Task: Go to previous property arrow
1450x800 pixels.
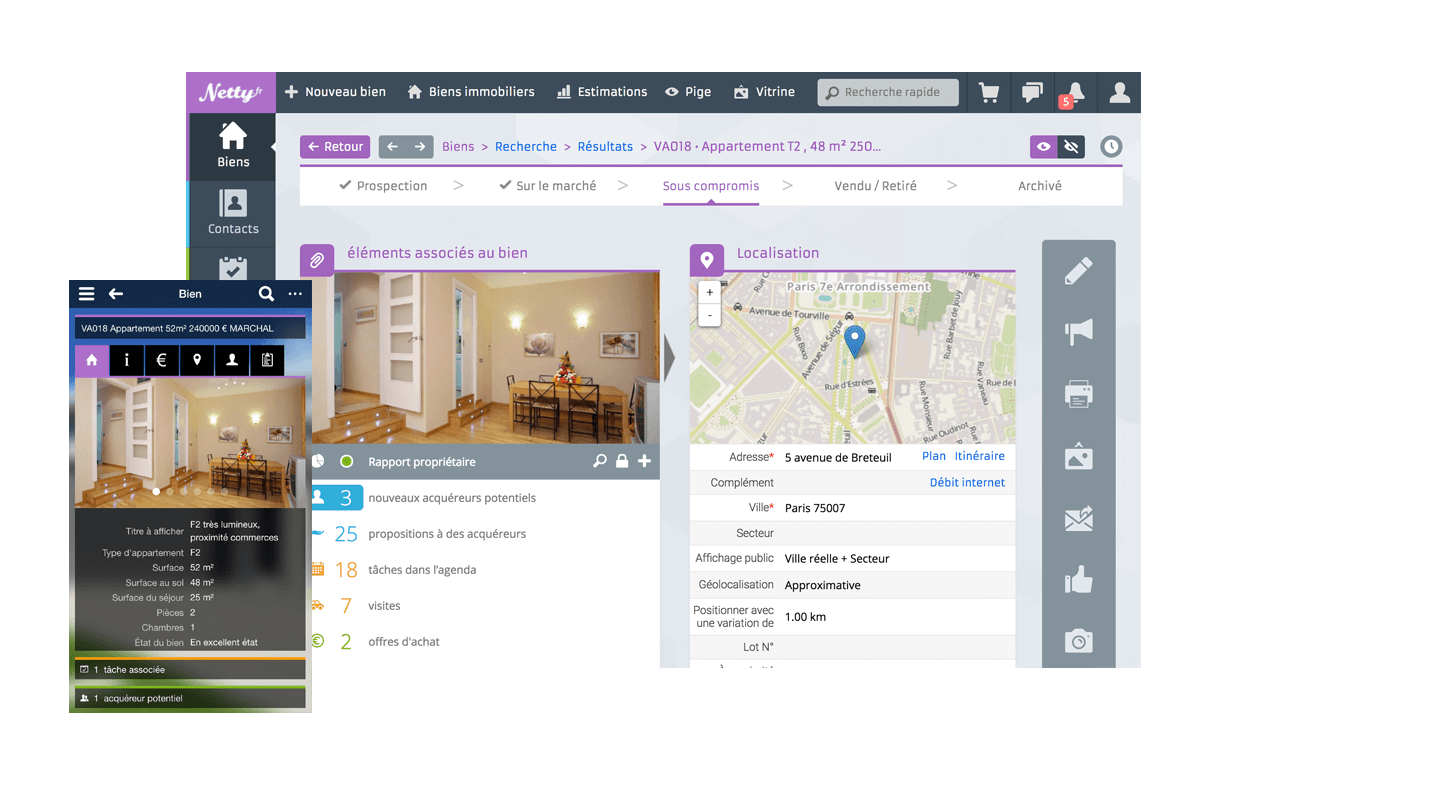Action: point(392,147)
